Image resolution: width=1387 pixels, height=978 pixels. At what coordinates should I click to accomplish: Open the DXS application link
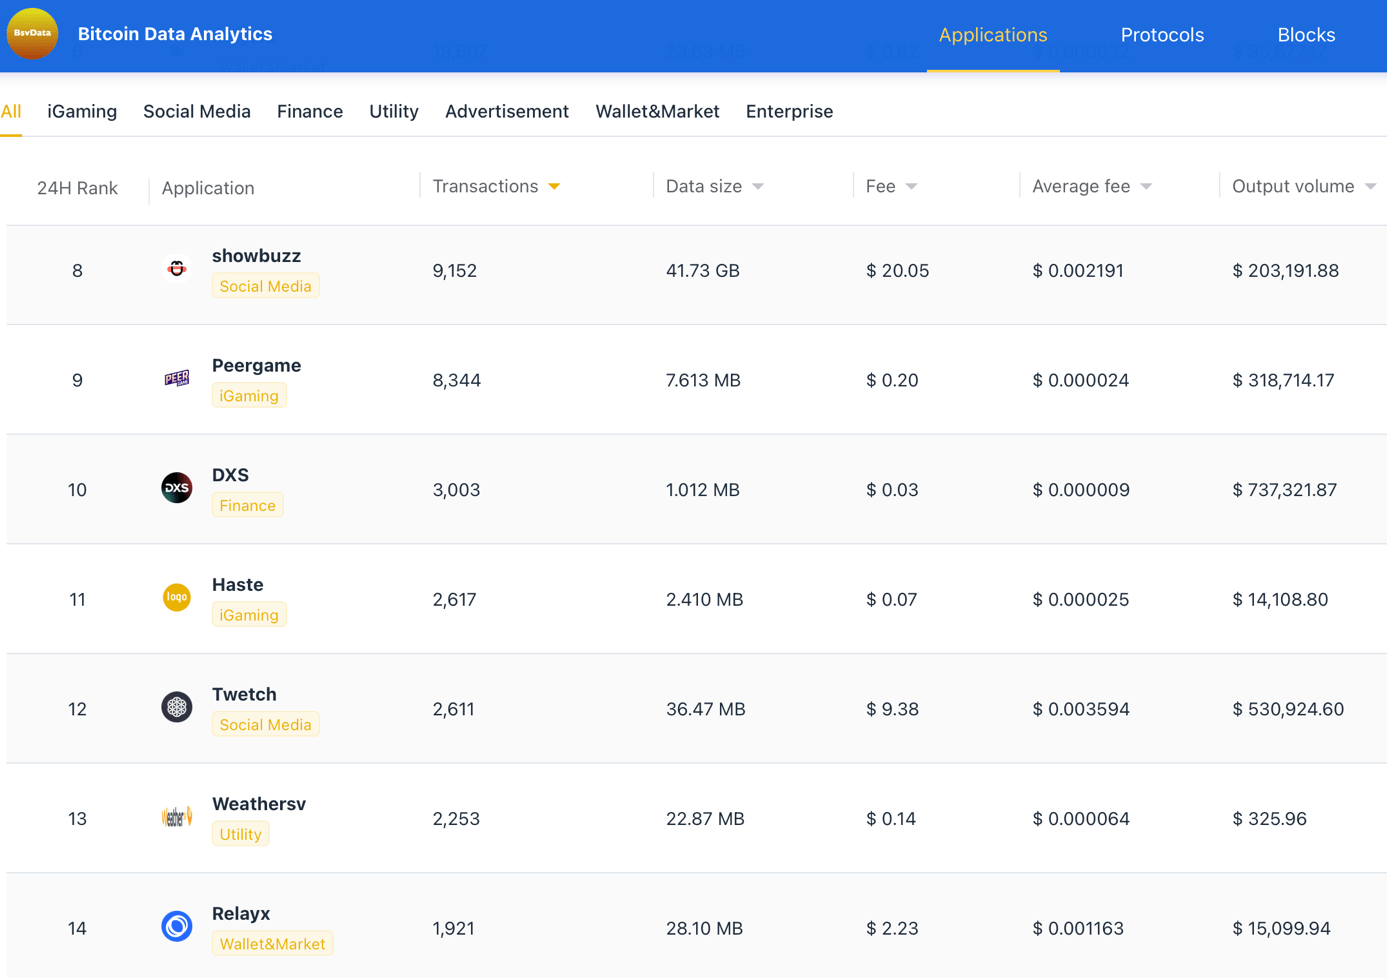[230, 475]
